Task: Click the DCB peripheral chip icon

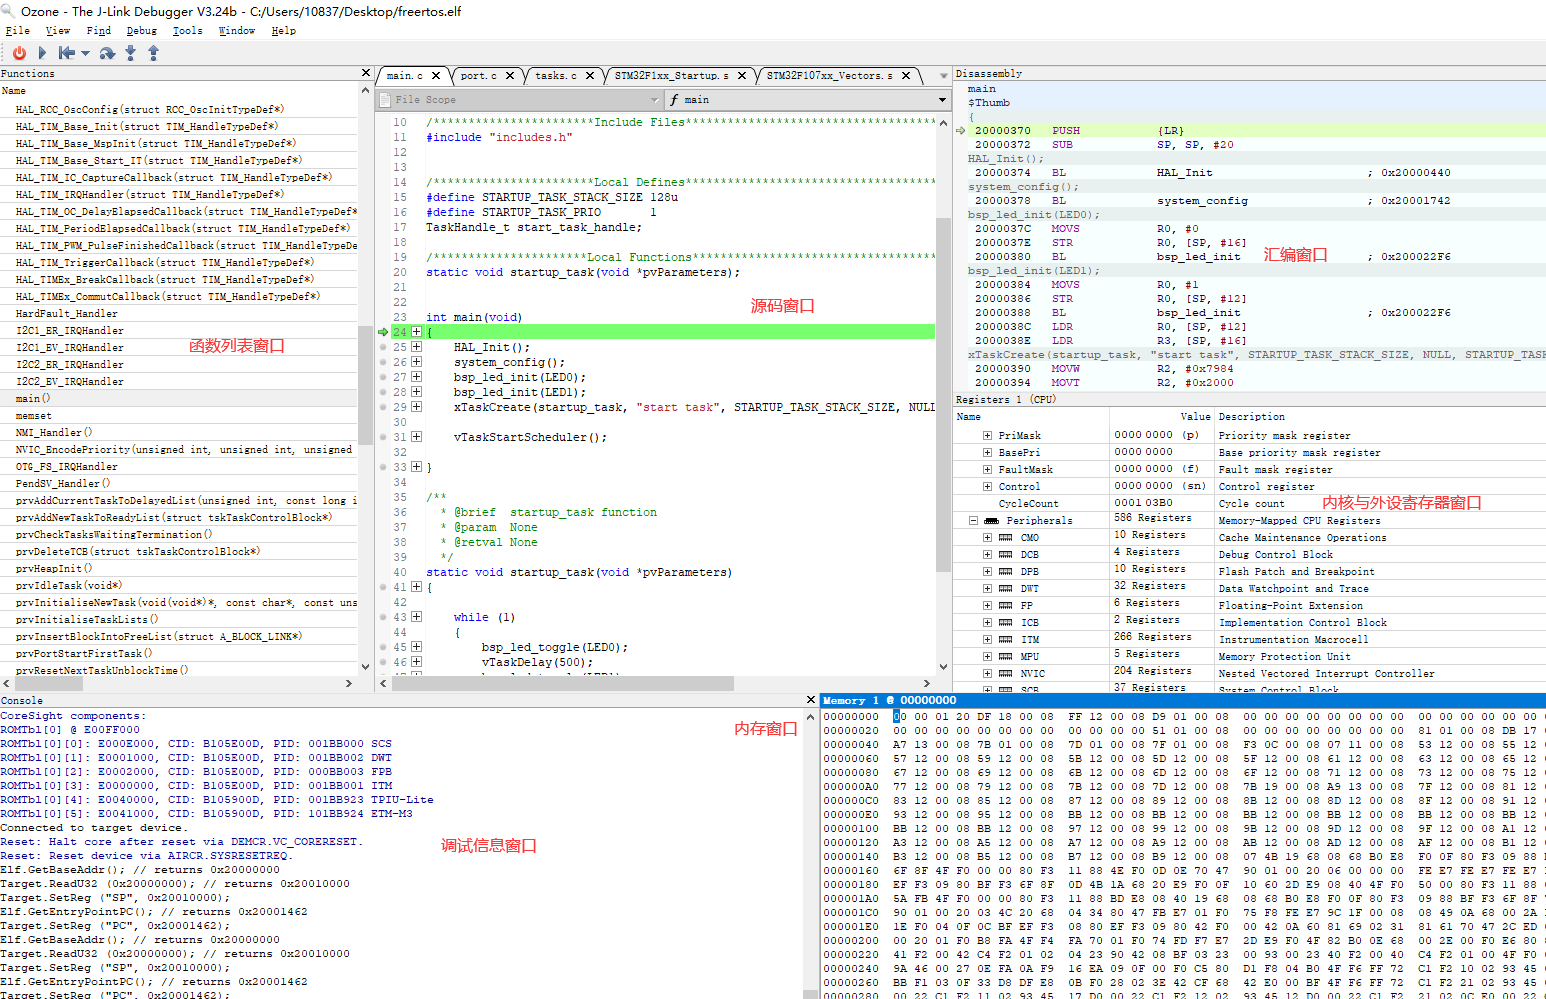Action: click(x=1006, y=555)
